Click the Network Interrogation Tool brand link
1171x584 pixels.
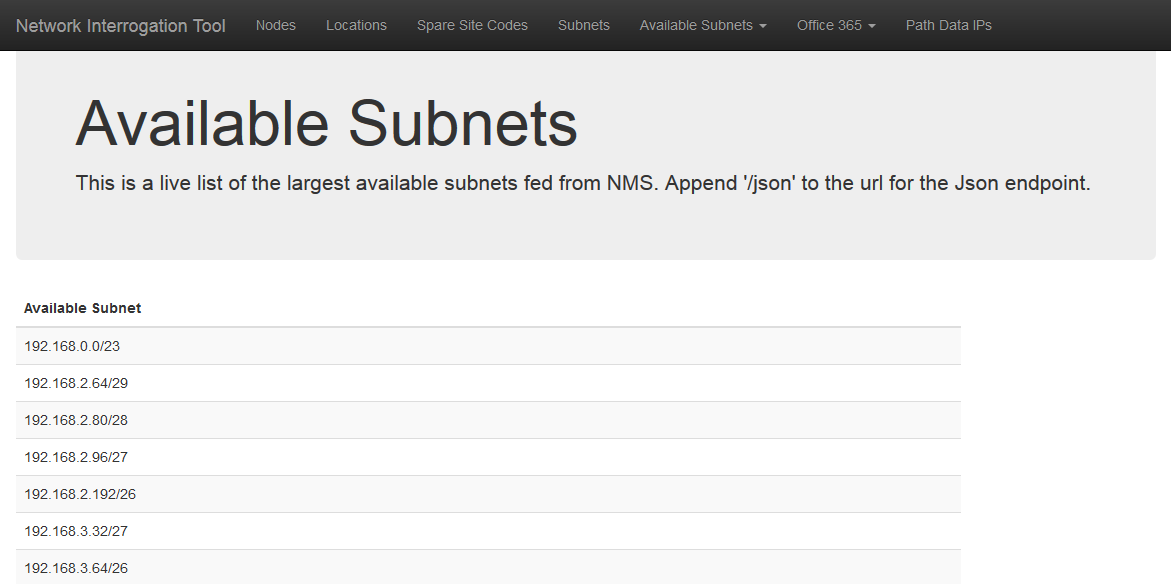point(121,25)
